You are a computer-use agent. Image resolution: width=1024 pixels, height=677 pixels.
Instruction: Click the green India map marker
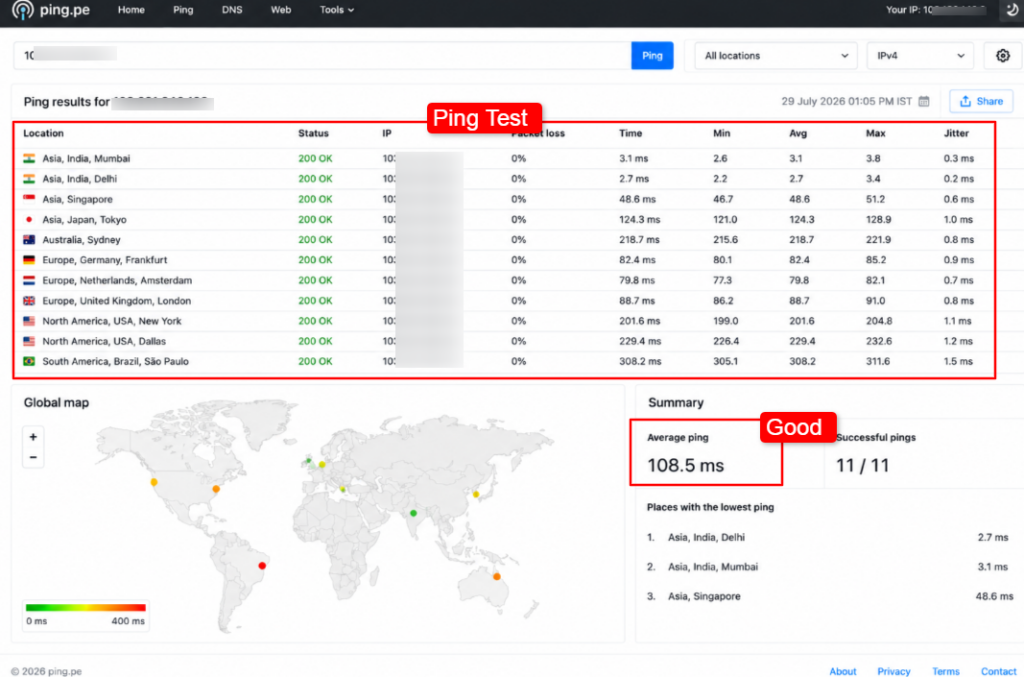pyautogui.click(x=413, y=513)
